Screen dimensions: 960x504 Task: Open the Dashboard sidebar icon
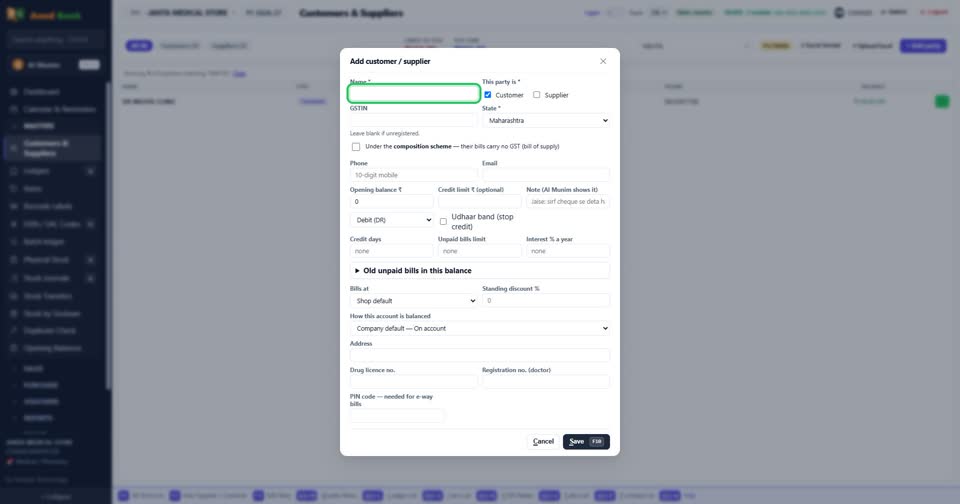pyautogui.click(x=14, y=92)
